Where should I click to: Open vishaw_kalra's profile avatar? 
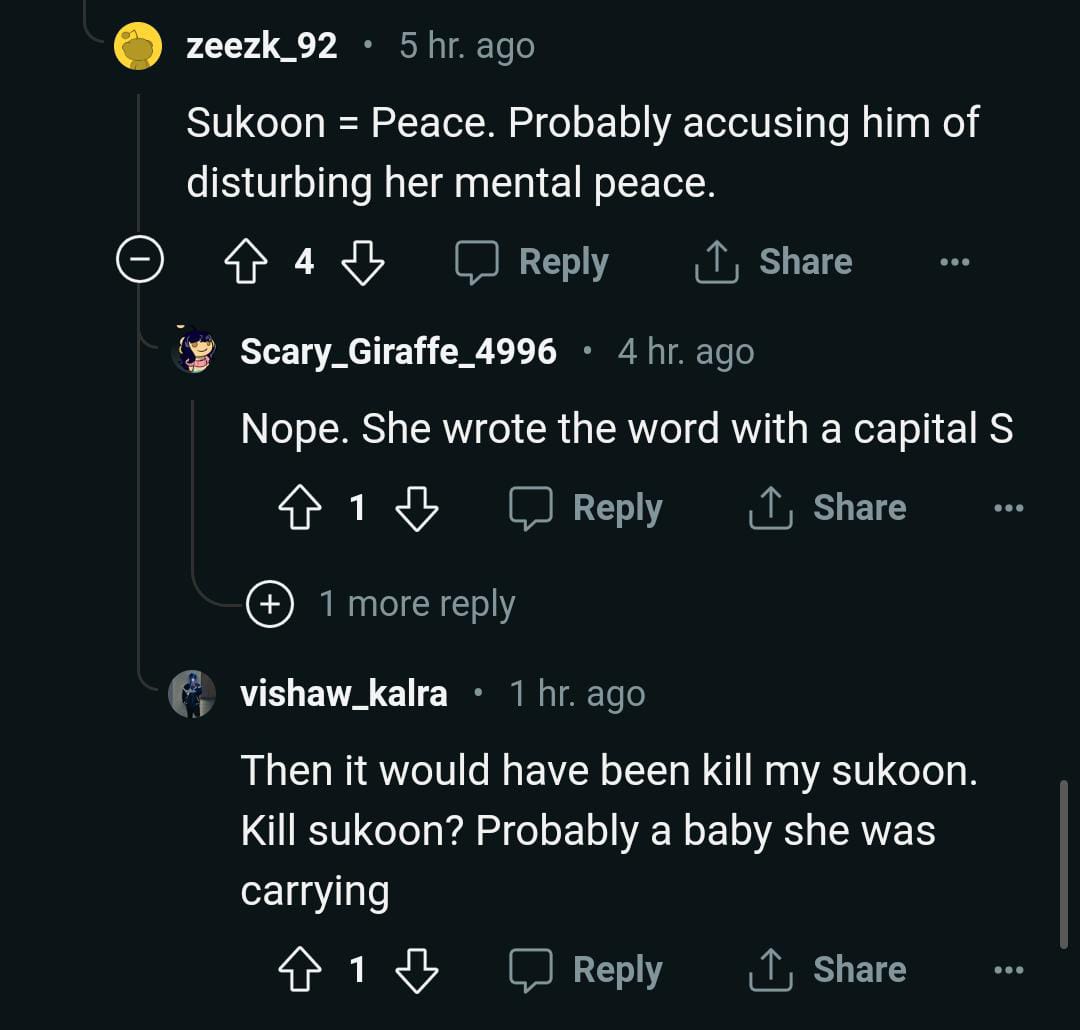click(x=192, y=693)
